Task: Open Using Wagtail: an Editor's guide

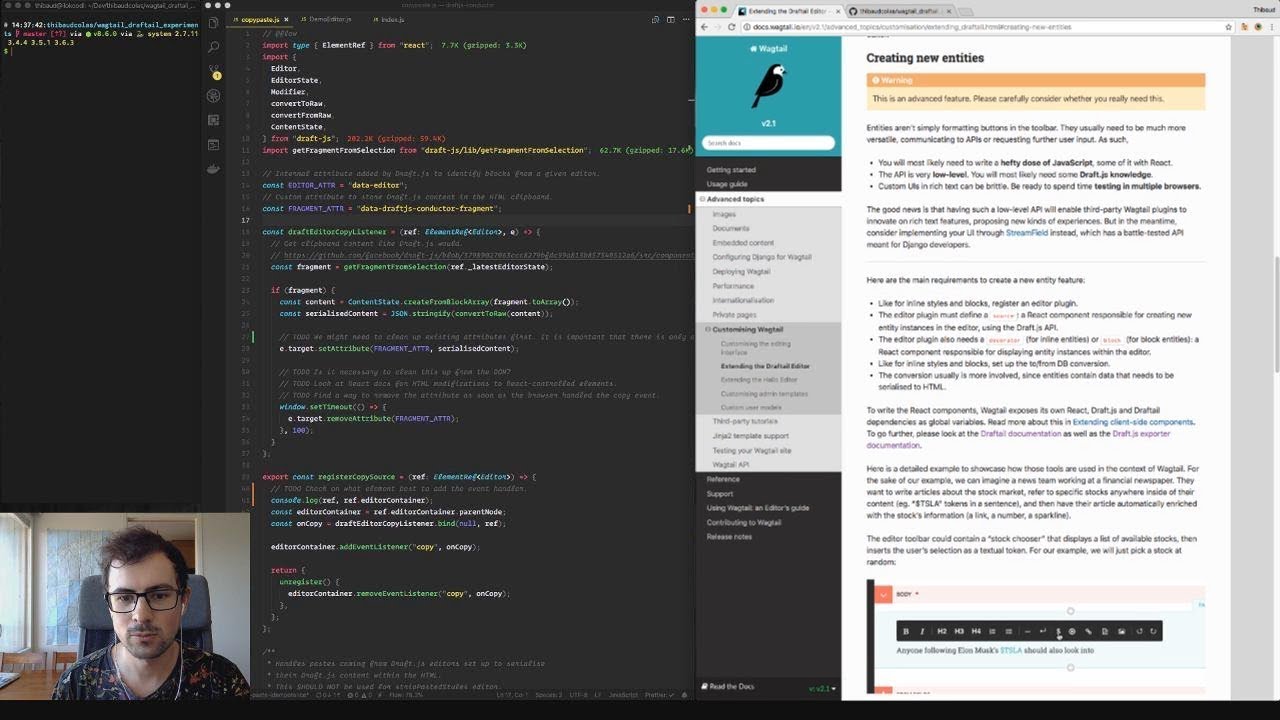Action: (x=758, y=508)
